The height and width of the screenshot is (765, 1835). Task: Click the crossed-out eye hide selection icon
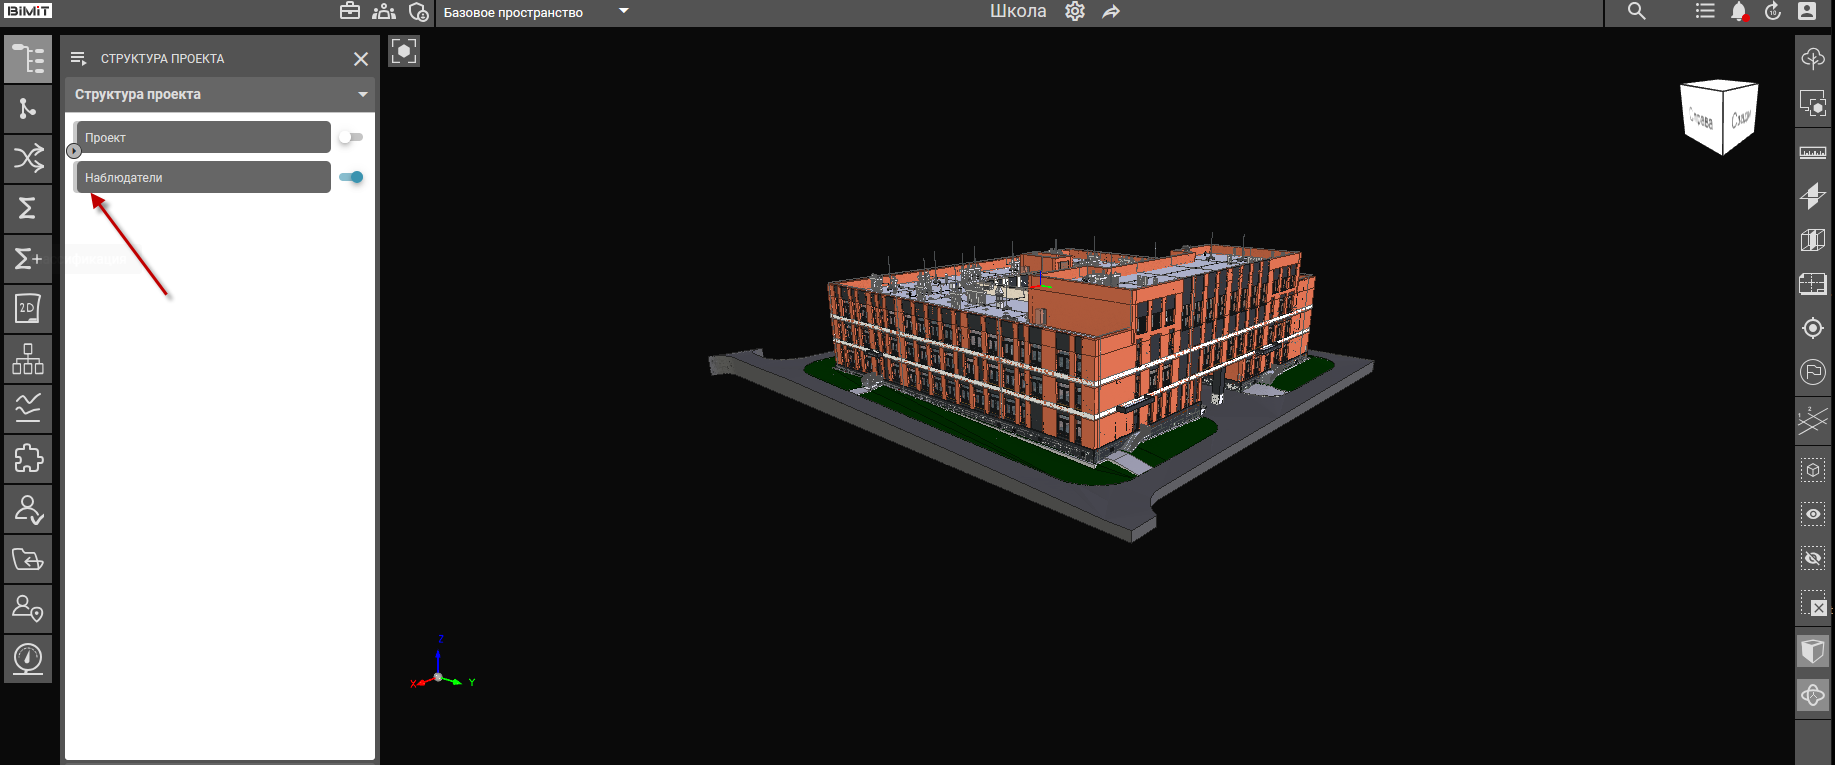pyautogui.click(x=1812, y=558)
